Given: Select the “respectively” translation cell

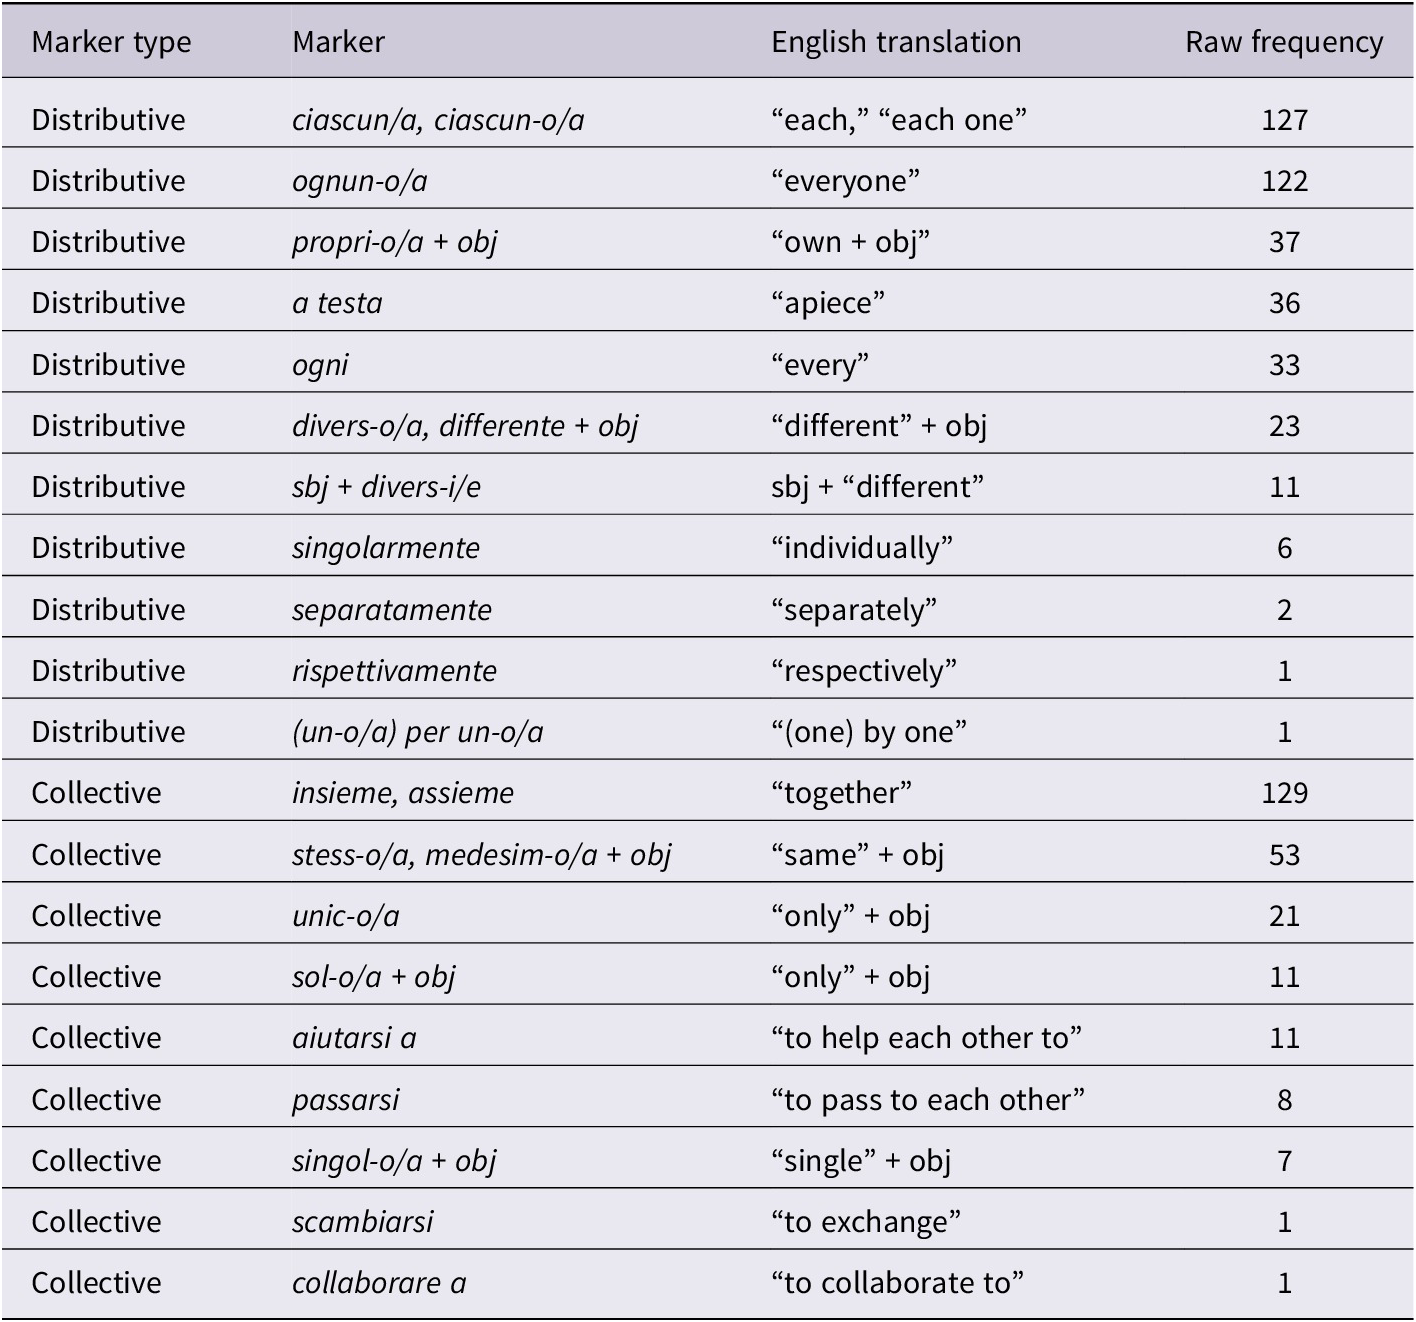Looking at the screenshot, I should point(864,671).
